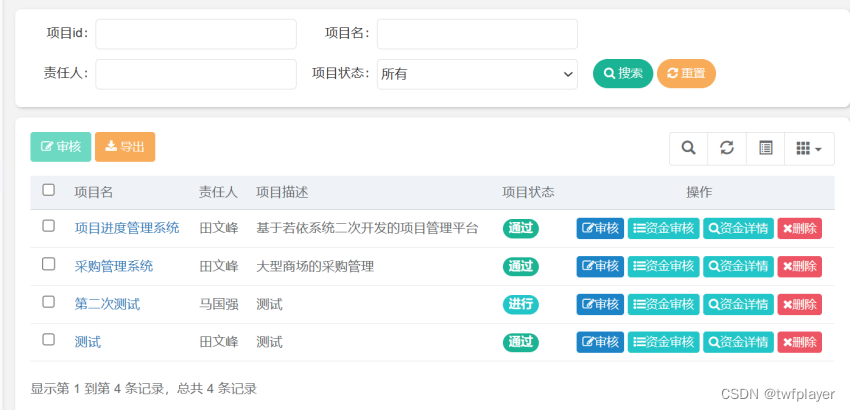
Task: Click the 项目名 column header
Action: click(94, 192)
